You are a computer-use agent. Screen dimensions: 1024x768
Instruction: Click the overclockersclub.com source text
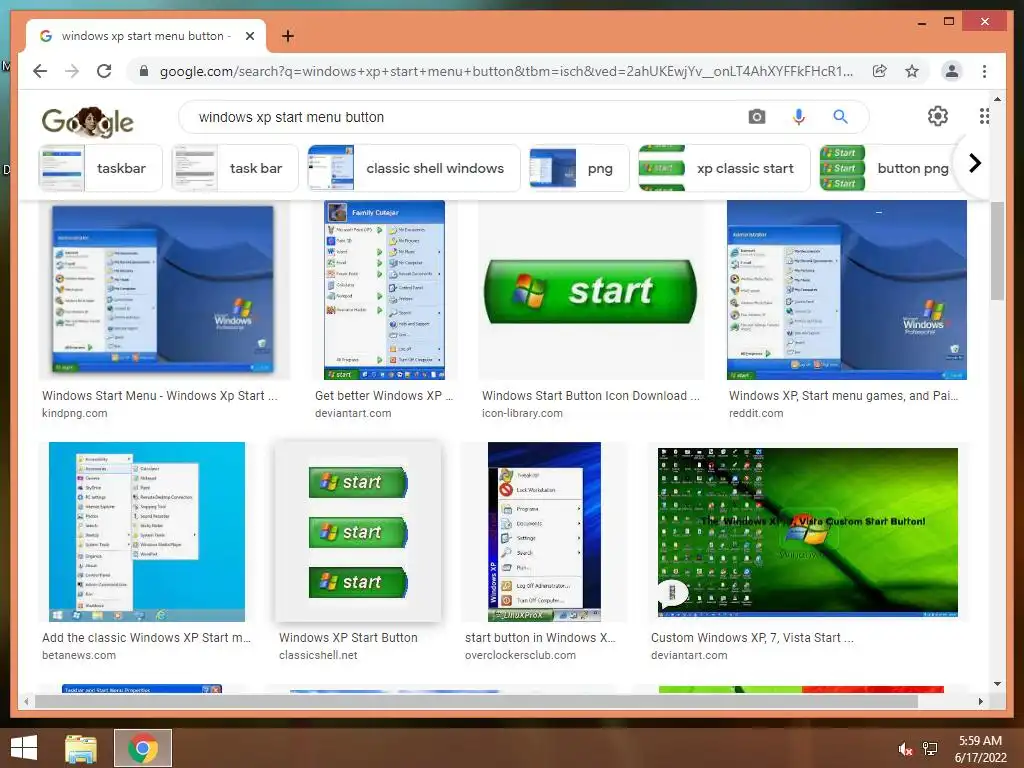click(520, 655)
